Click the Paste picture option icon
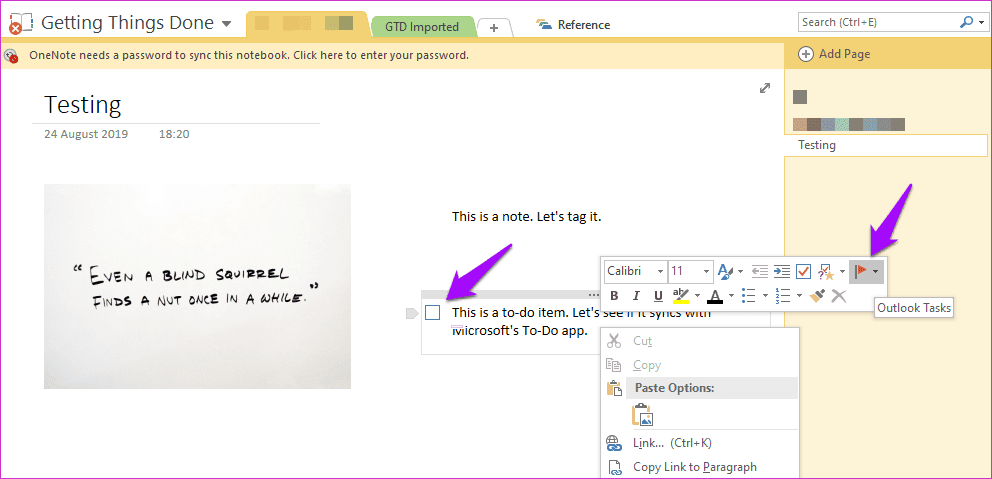This screenshot has width=992, height=479. tap(642, 414)
